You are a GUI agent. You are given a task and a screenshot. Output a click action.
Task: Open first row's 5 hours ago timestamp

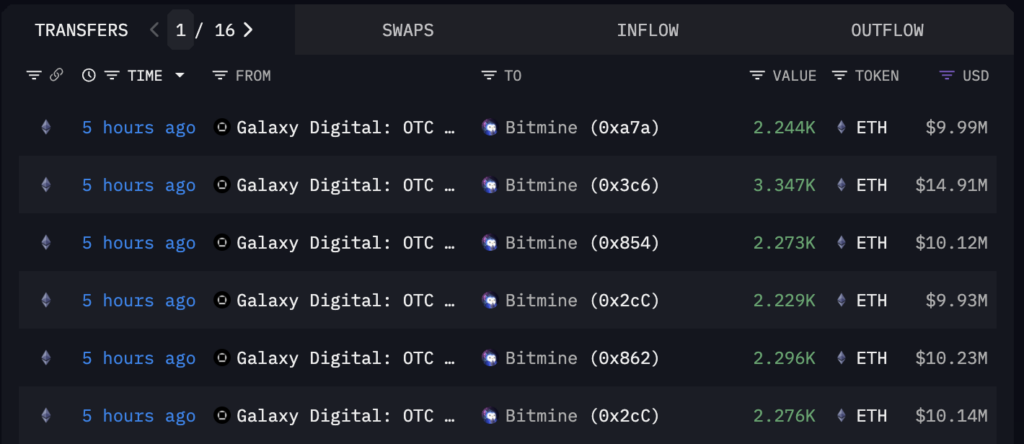coord(138,127)
